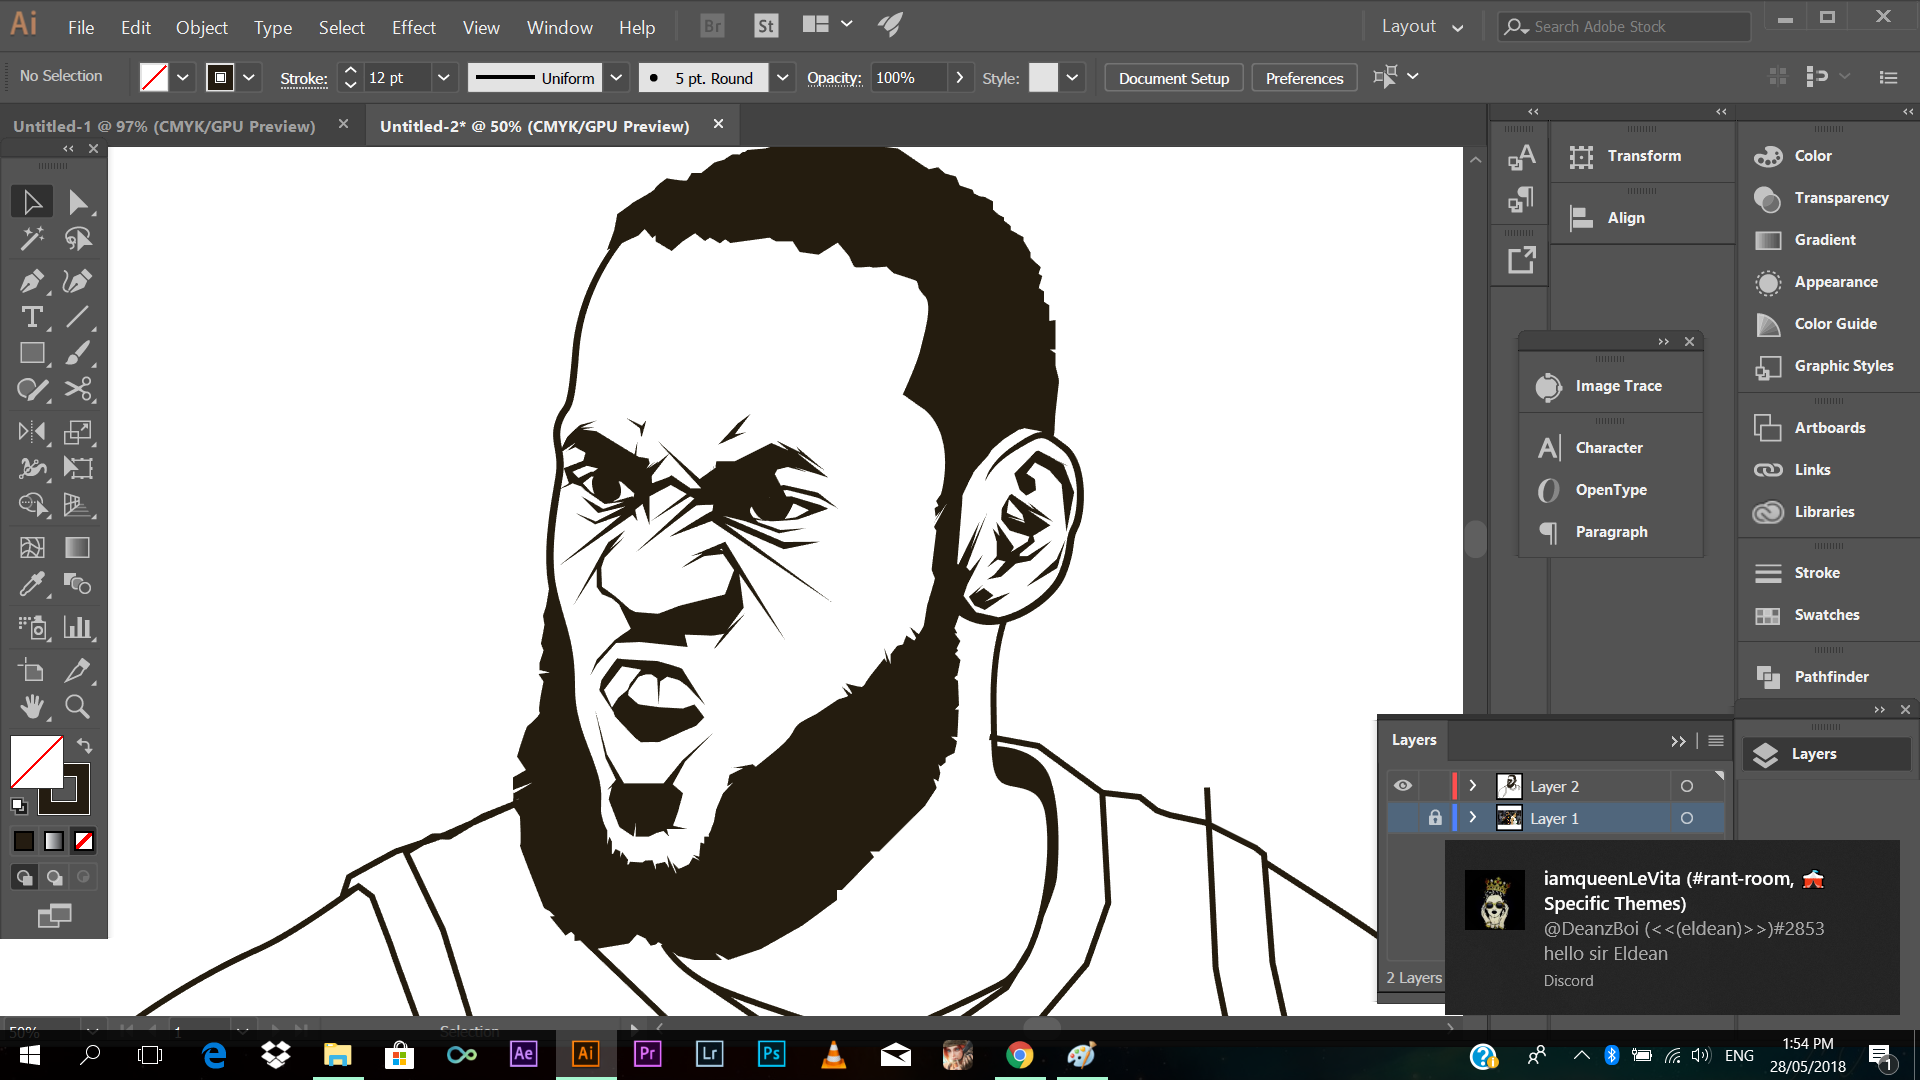This screenshot has height=1080, width=1920.
Task: Toggle visibility of Layer 2
Action: pos(1403,786)
